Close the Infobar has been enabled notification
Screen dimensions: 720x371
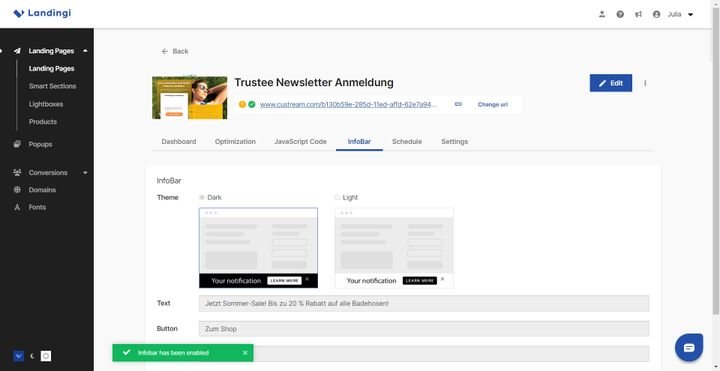coord(245,353)
